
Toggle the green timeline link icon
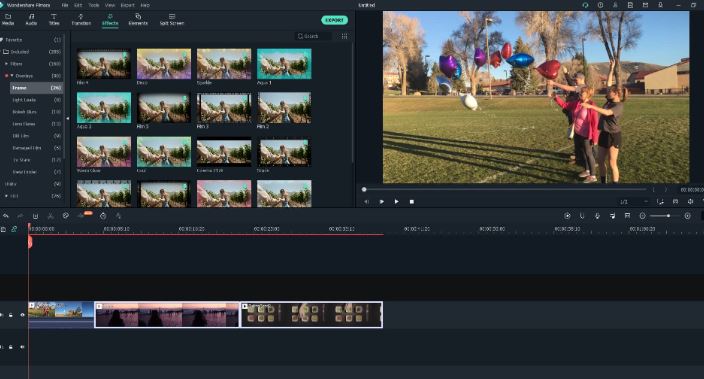click(x=14, y=229)
